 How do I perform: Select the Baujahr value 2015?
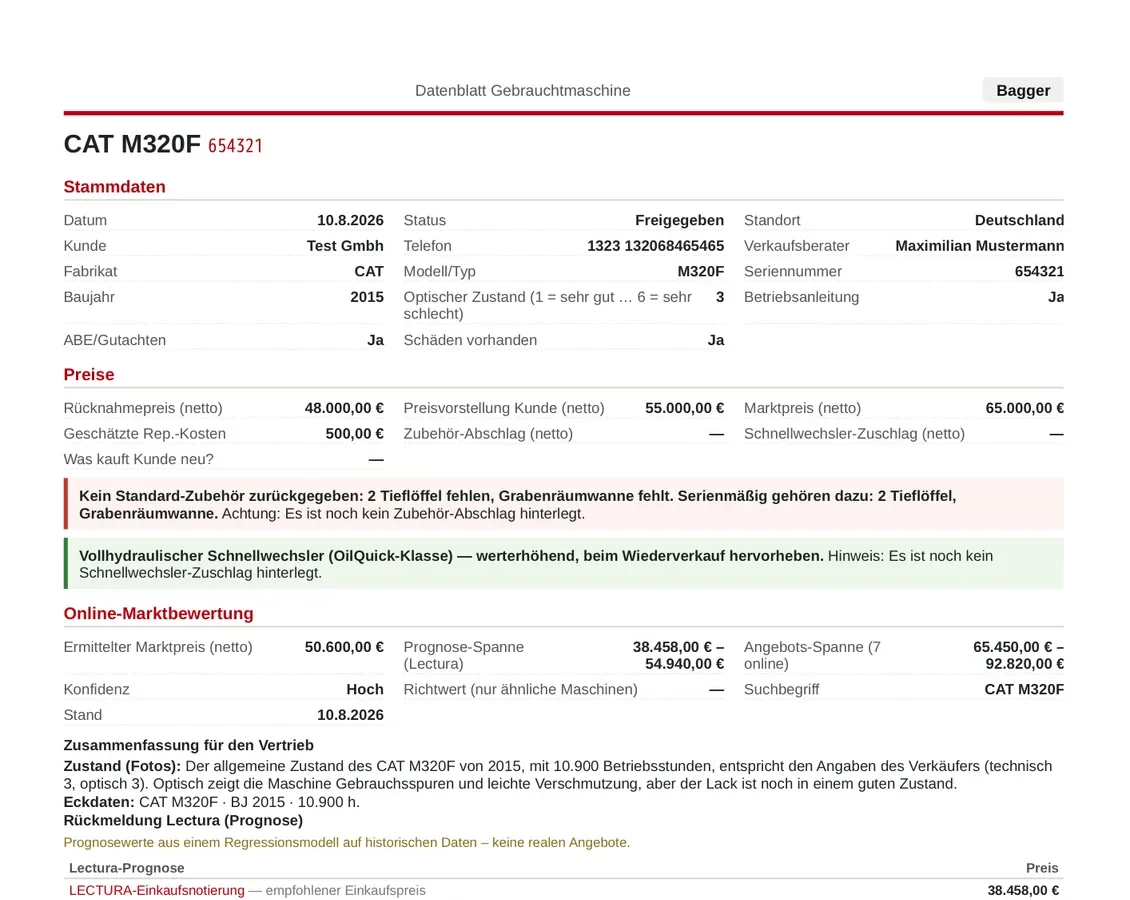click(367, 297)
